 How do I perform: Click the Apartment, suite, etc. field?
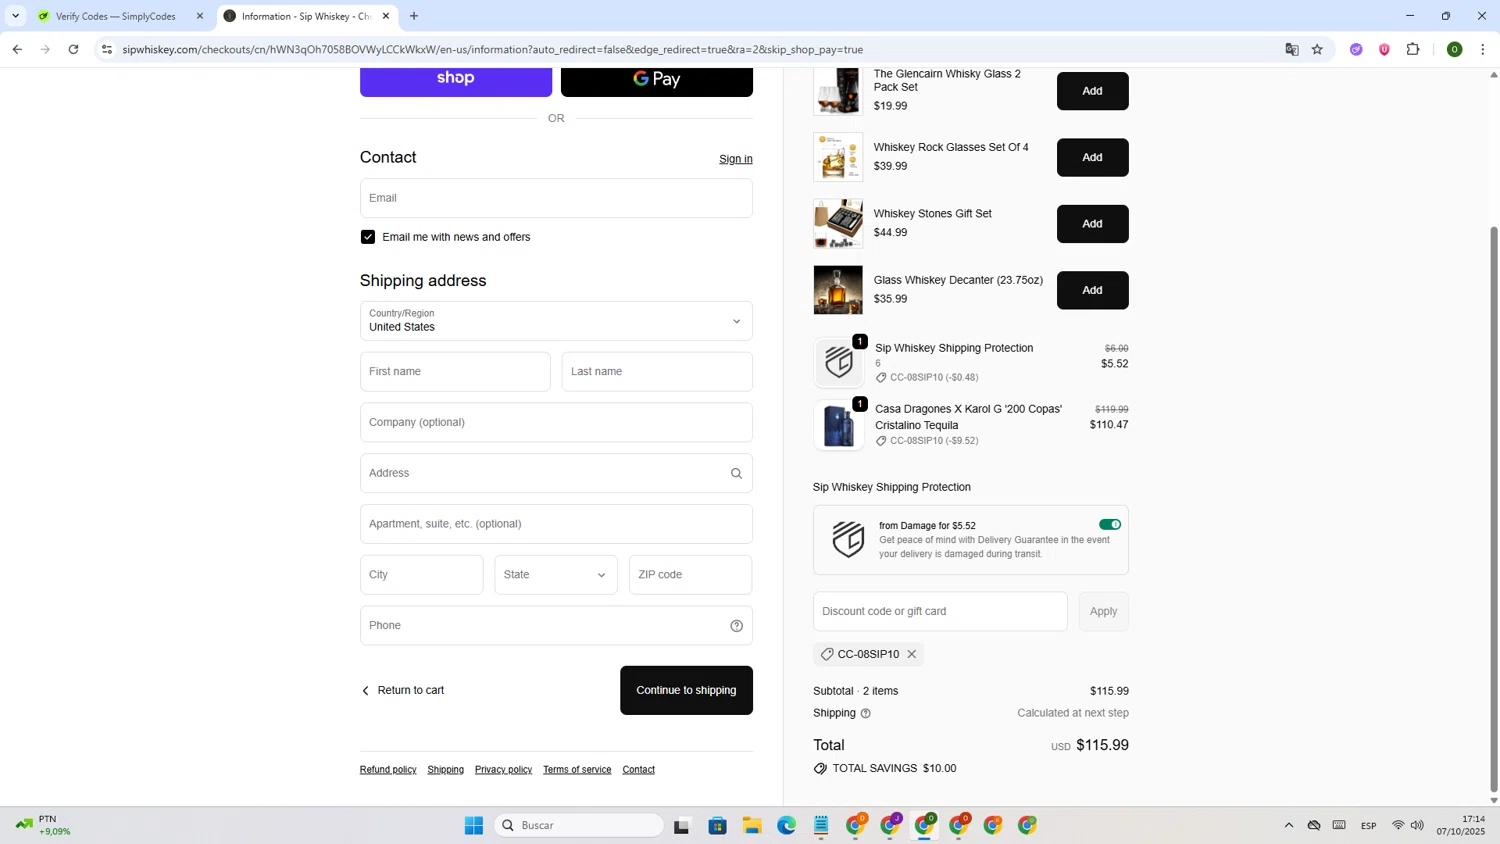(x=556, y=524)
